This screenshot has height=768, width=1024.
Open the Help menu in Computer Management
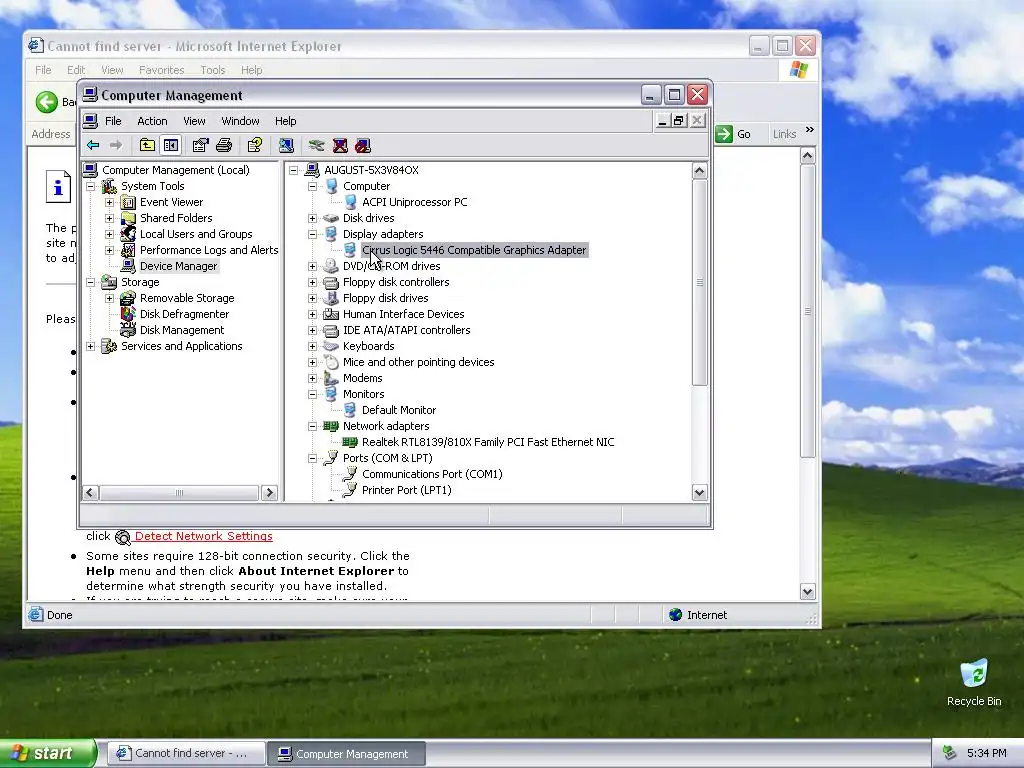pos(285,121)
